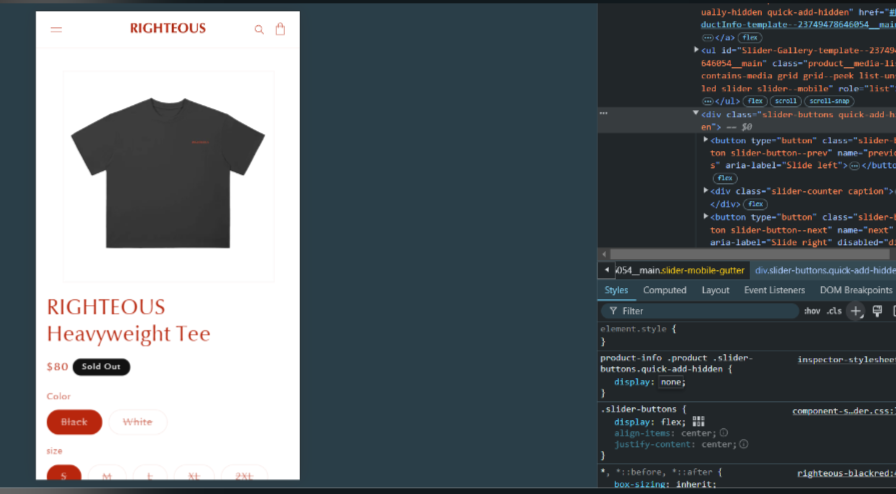
Task: Click the $80 price text
Action: 57,366
